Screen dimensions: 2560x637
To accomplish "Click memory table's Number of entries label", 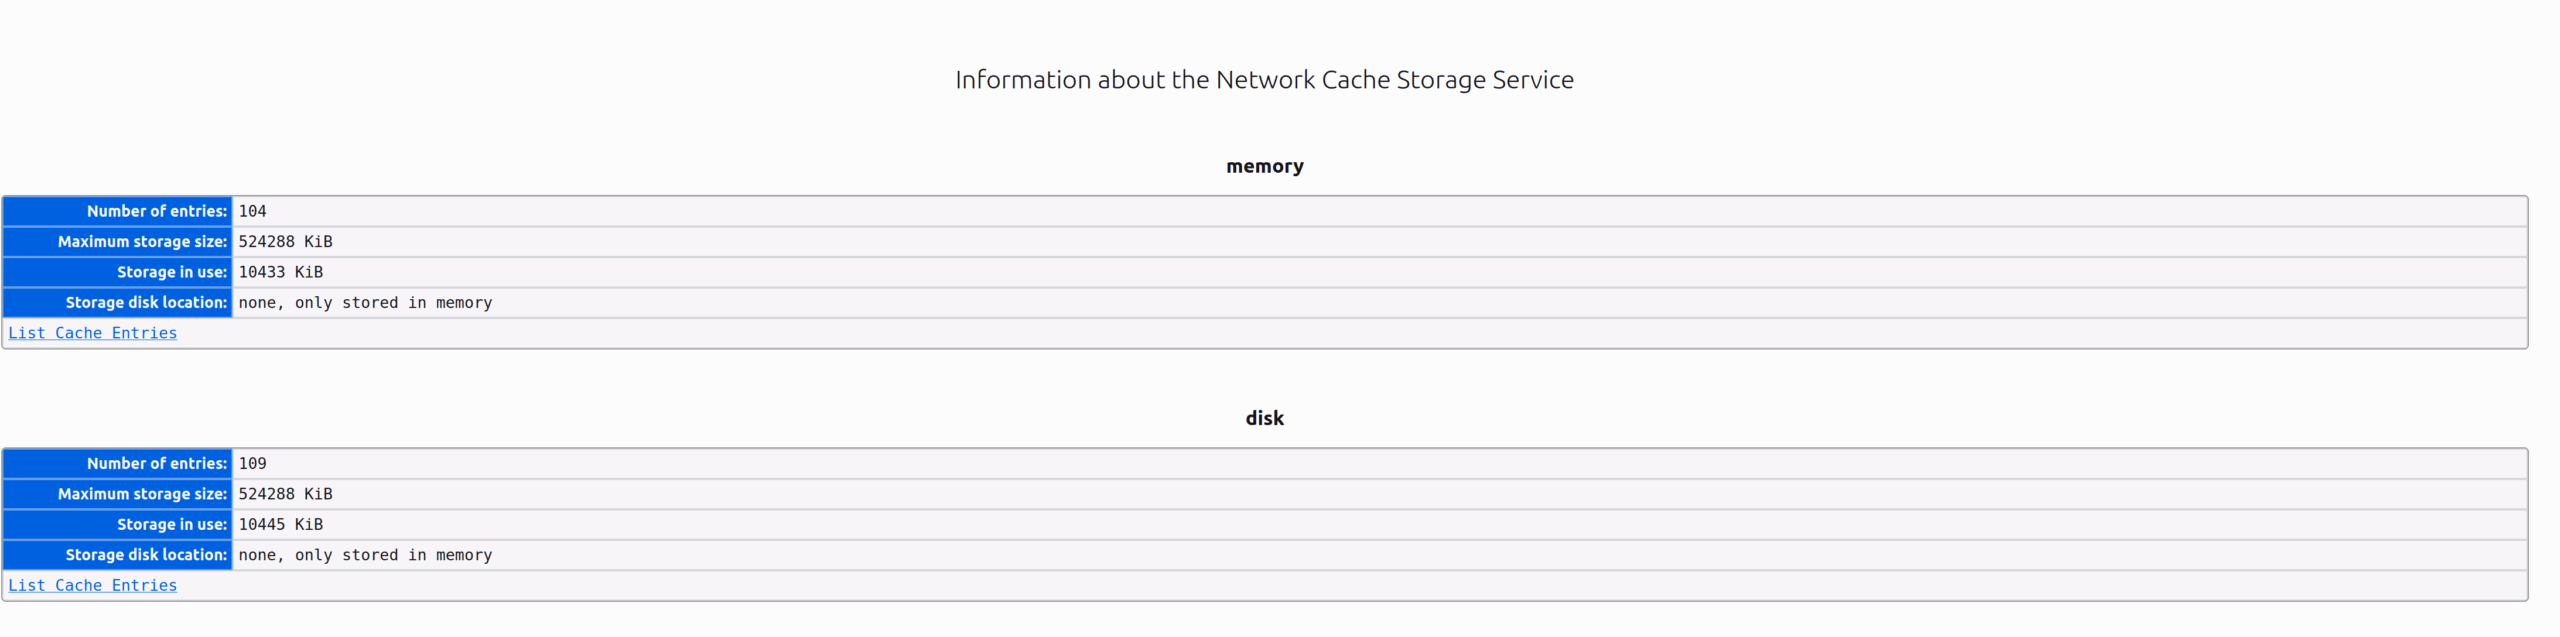I will [157, 211].
